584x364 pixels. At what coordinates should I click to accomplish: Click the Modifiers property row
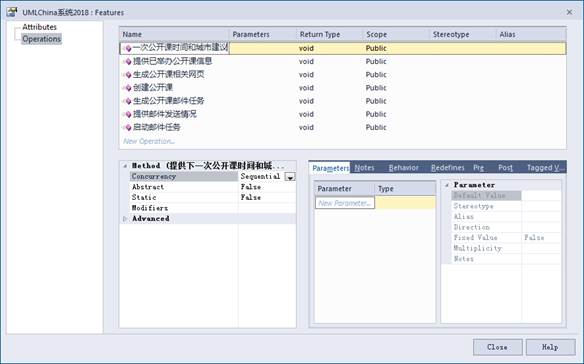[213, 208]
